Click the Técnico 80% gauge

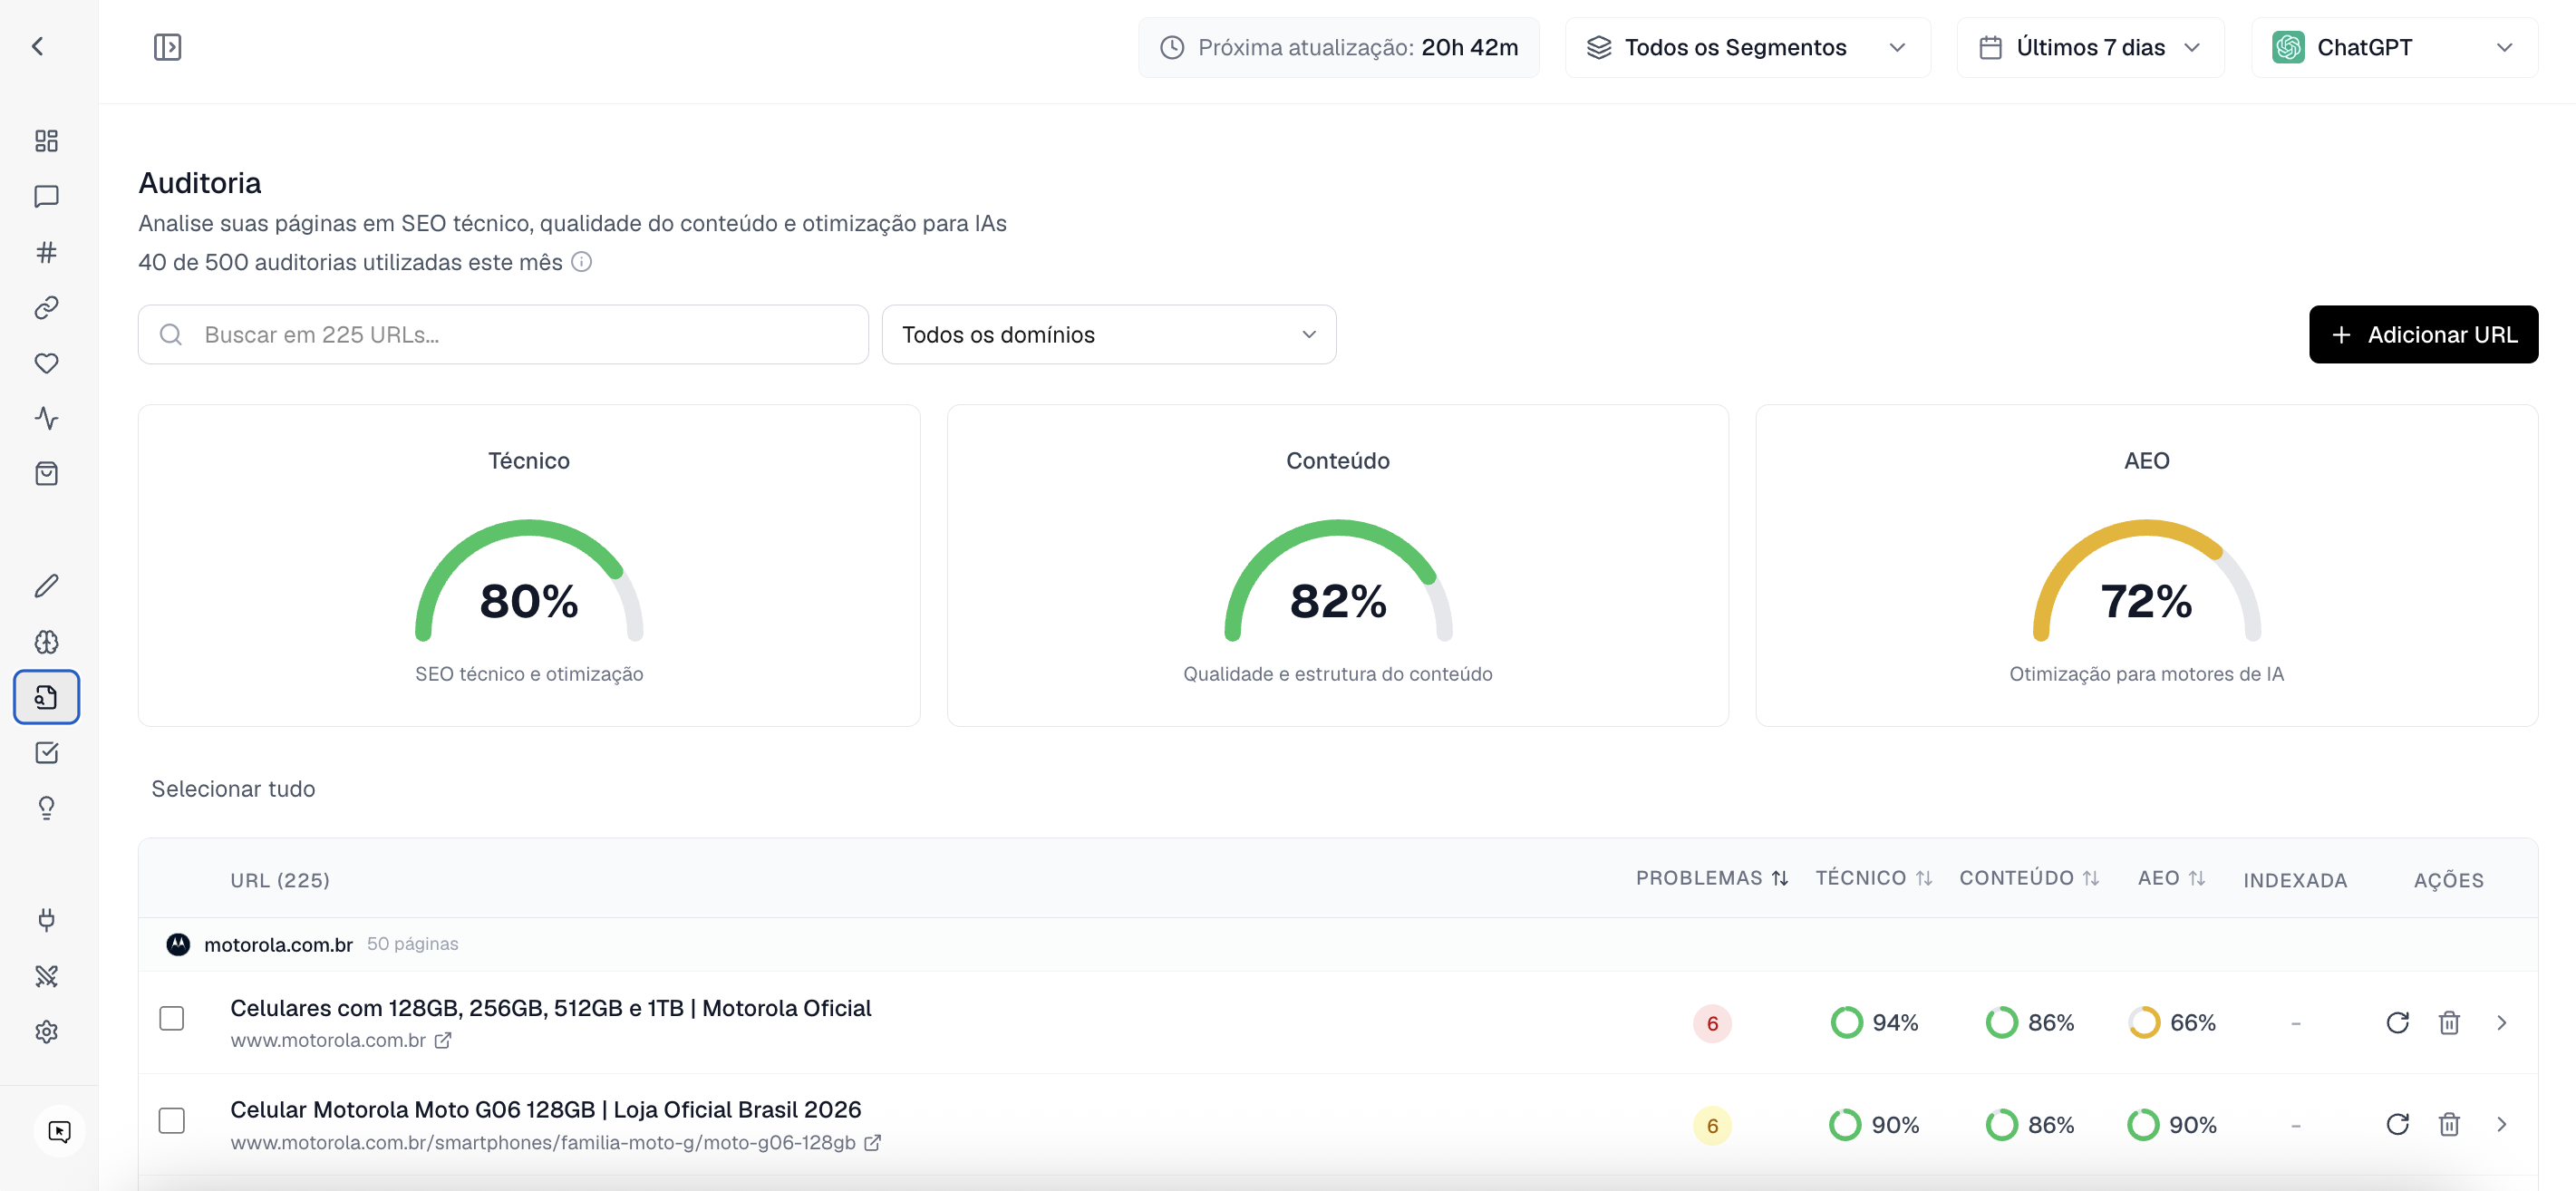click(529, 582)
